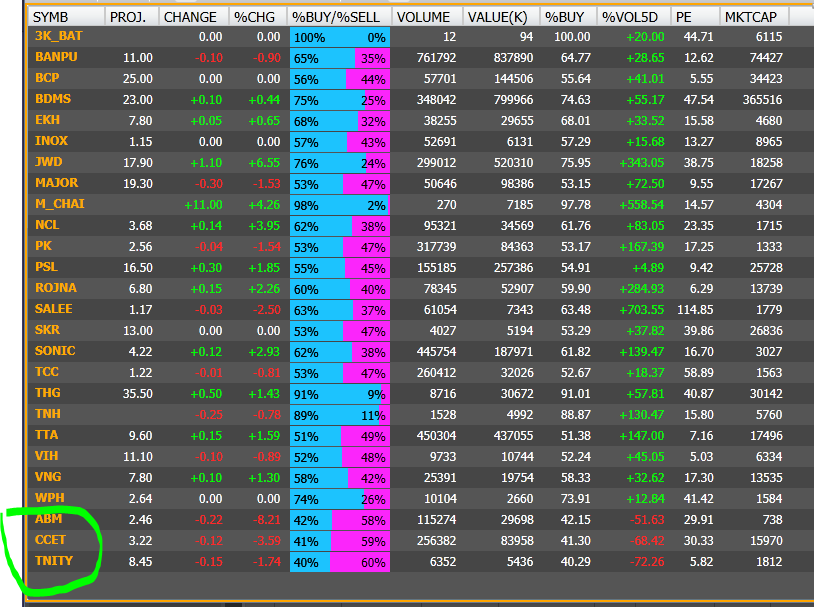Click the VALUE(K) column header
Viewport: 814px width, 607px height.
tap(501, 17)
